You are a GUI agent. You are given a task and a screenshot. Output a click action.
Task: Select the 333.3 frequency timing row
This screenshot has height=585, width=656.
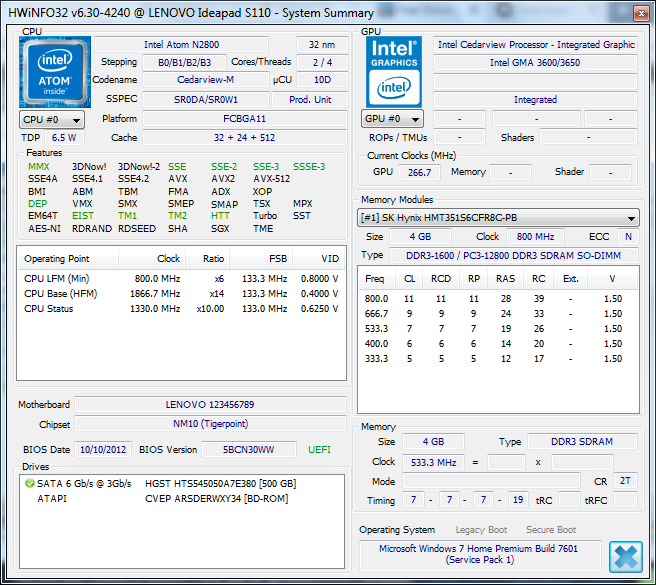(498, 359)
